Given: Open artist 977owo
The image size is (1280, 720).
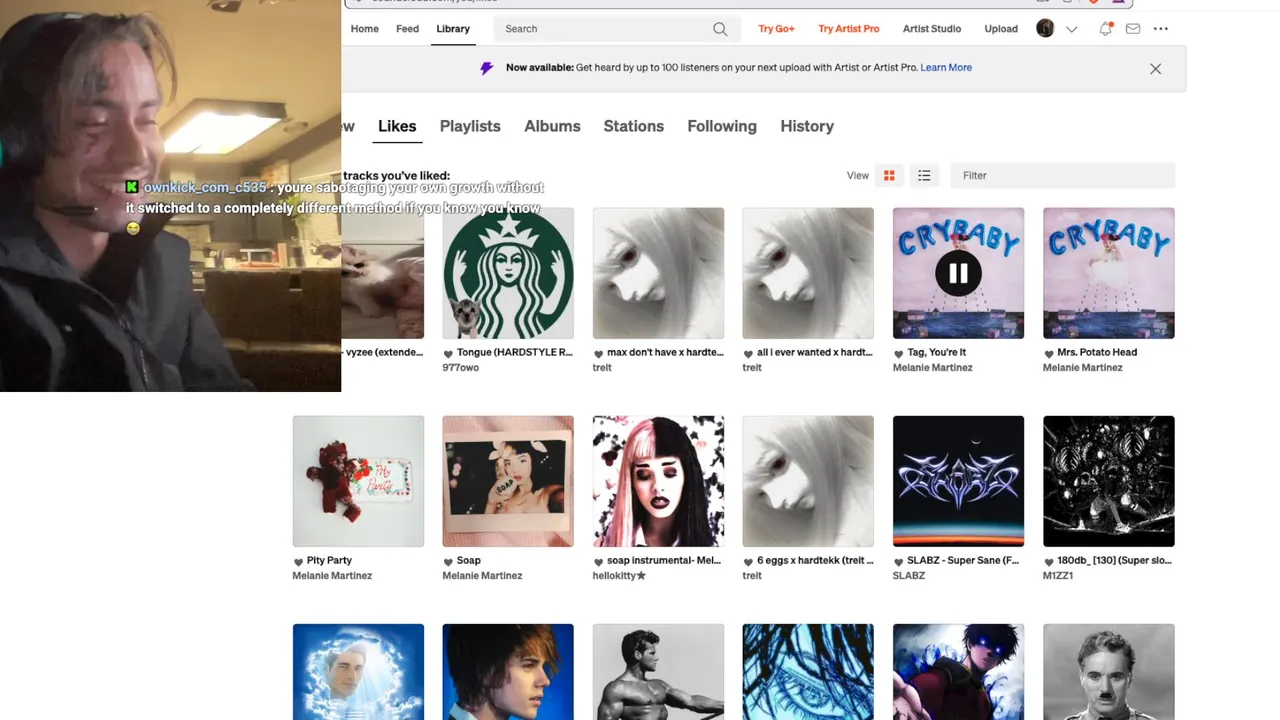Looking at the screenshot, I should pyautogui.click(x=461, y=368).
